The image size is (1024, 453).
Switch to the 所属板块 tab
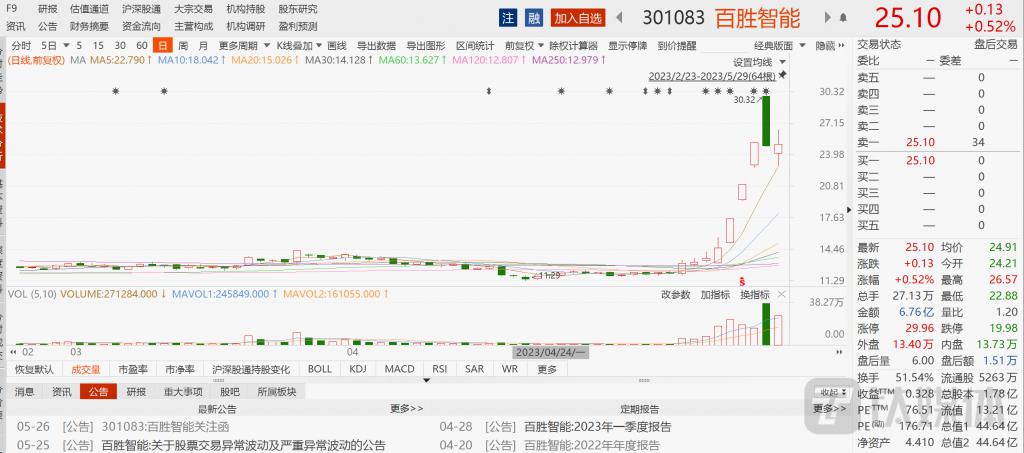(x=277, y=392)
